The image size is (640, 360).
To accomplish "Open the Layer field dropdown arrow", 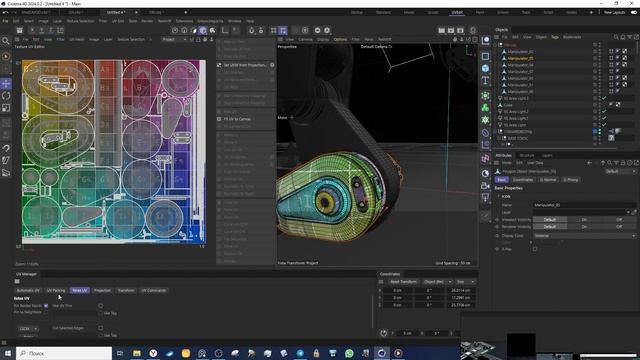I will click(x=628, y=212).
